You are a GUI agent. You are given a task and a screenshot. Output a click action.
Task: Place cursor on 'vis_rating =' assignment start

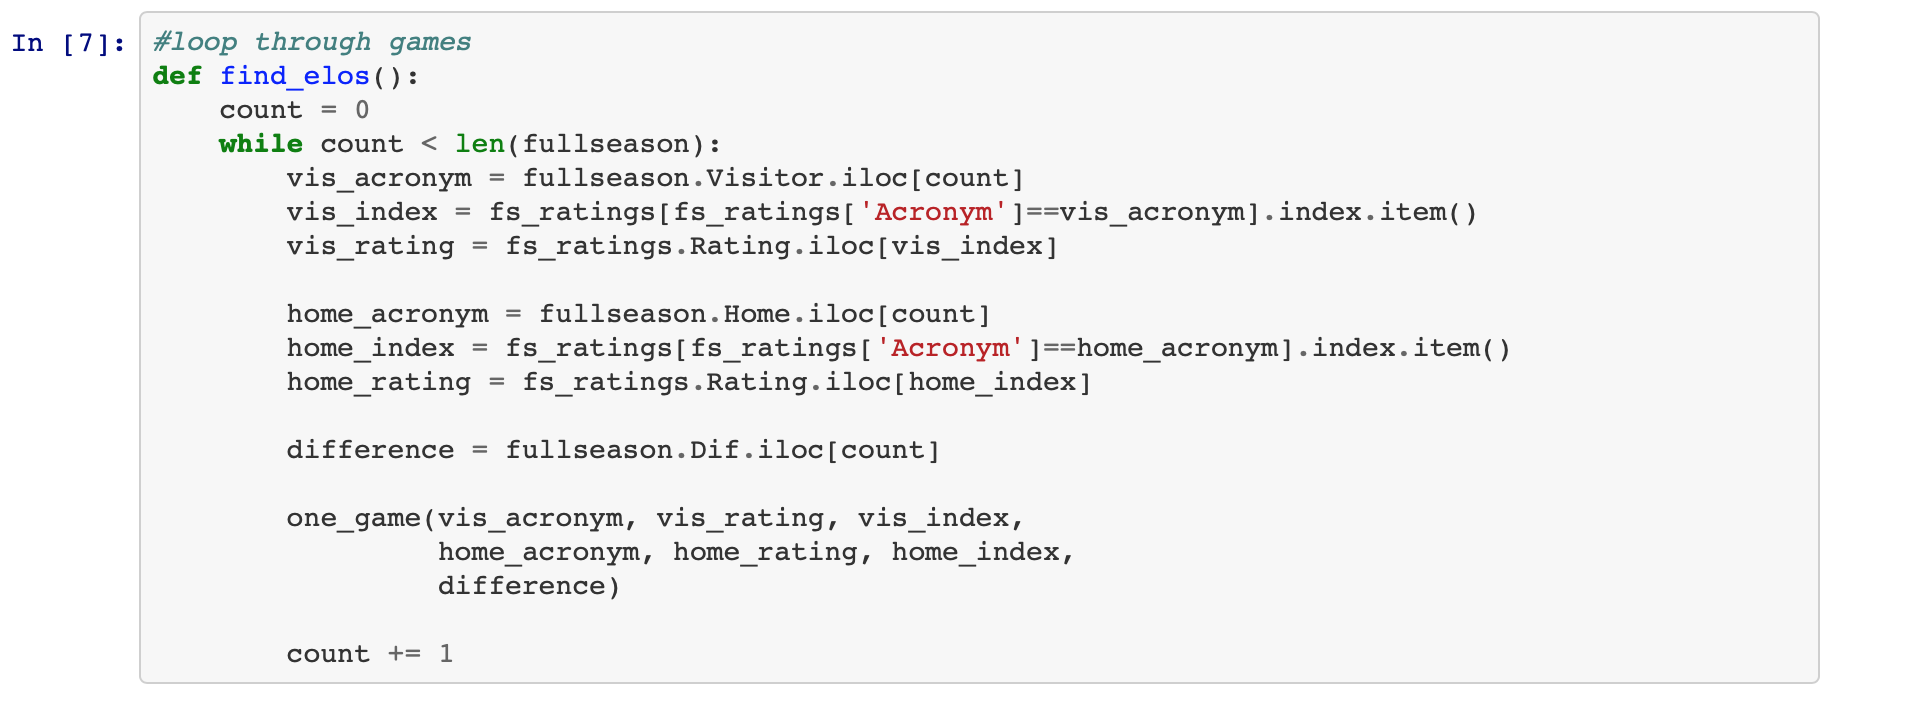(370, 246)
